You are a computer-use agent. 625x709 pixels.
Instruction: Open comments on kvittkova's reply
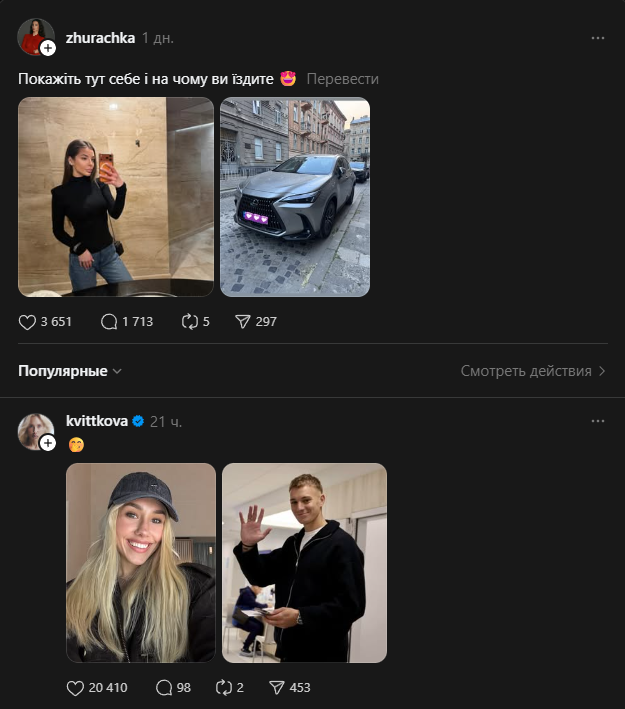(165, 688)
